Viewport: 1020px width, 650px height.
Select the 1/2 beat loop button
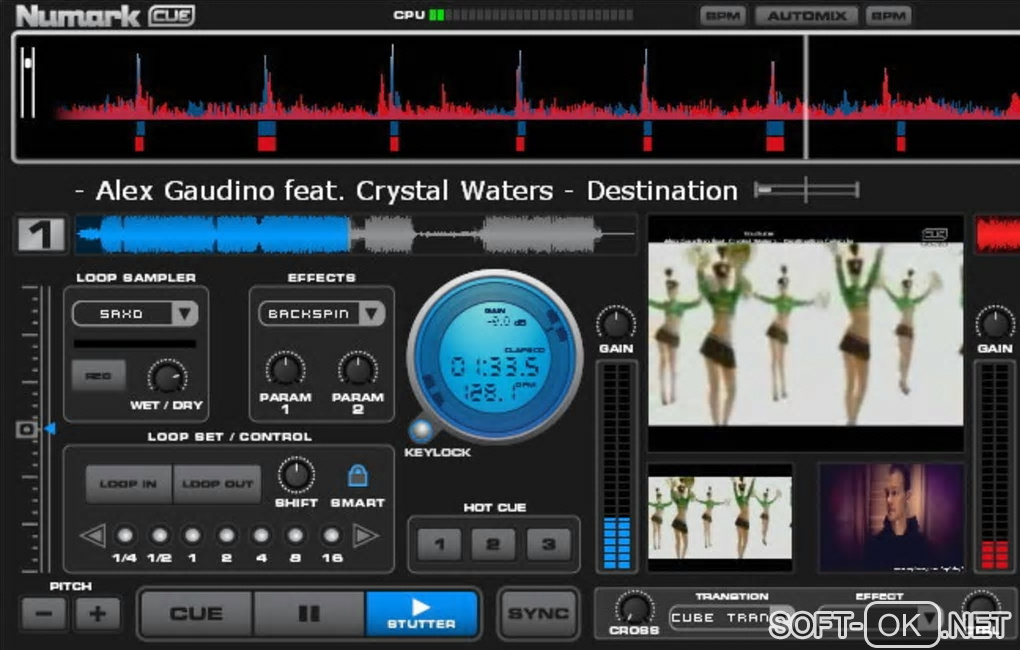159,535
